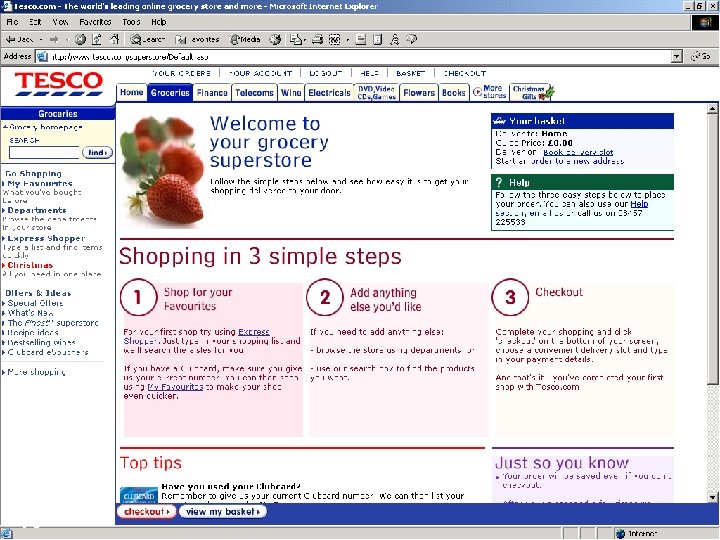Switch to the Flowers tab
The image size is (720, 540).
click(x=419, y=92)
